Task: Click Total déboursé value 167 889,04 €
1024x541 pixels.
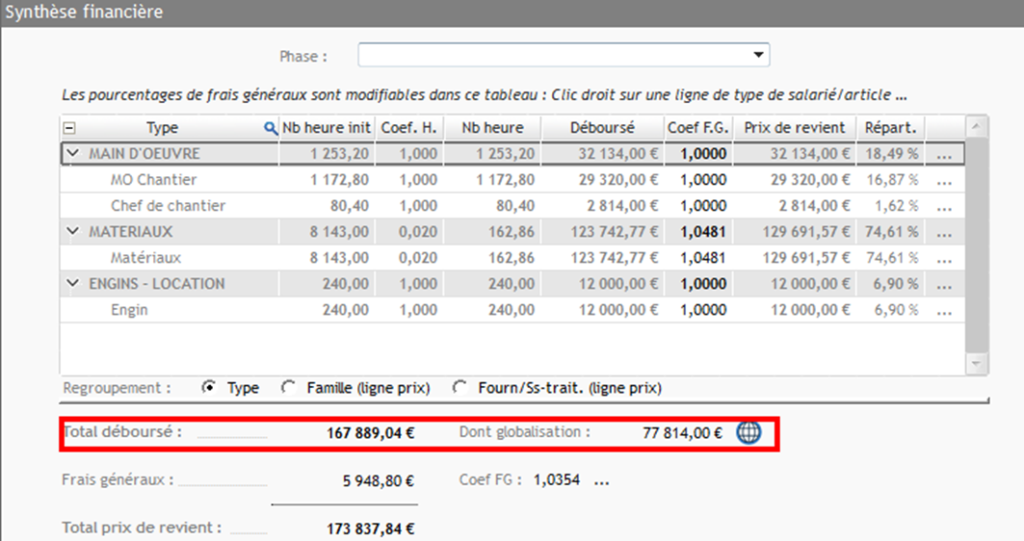Action: pos(370,433)
